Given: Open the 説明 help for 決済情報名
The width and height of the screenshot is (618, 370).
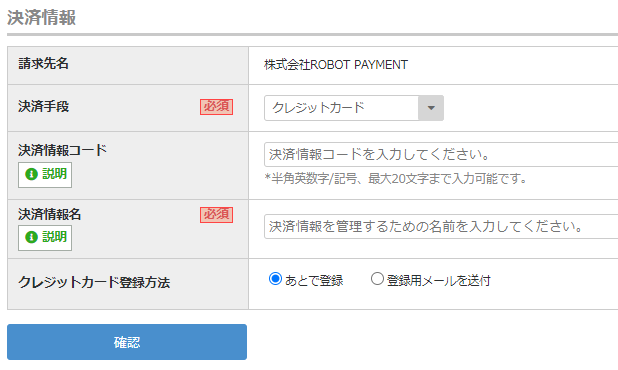Looking at the screenshot, I should [45, 238].
